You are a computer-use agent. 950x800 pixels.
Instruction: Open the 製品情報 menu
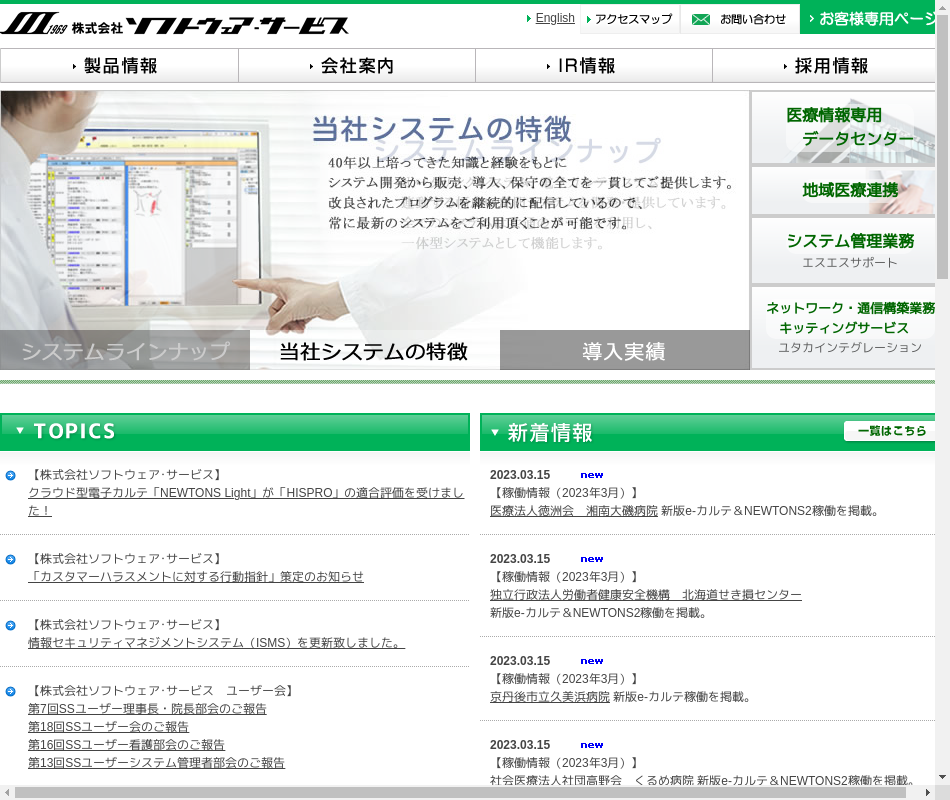[119, 65]
